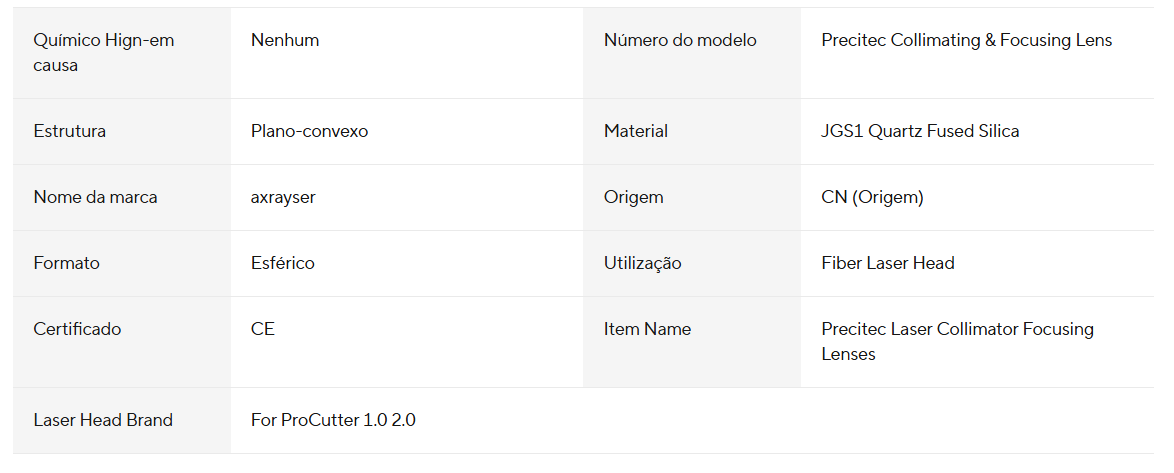Select 'Precitec Collimating & Focusing Lens' value
Image resolution: width=1174 pixels, height=473 pixels.
coord(967,40)
